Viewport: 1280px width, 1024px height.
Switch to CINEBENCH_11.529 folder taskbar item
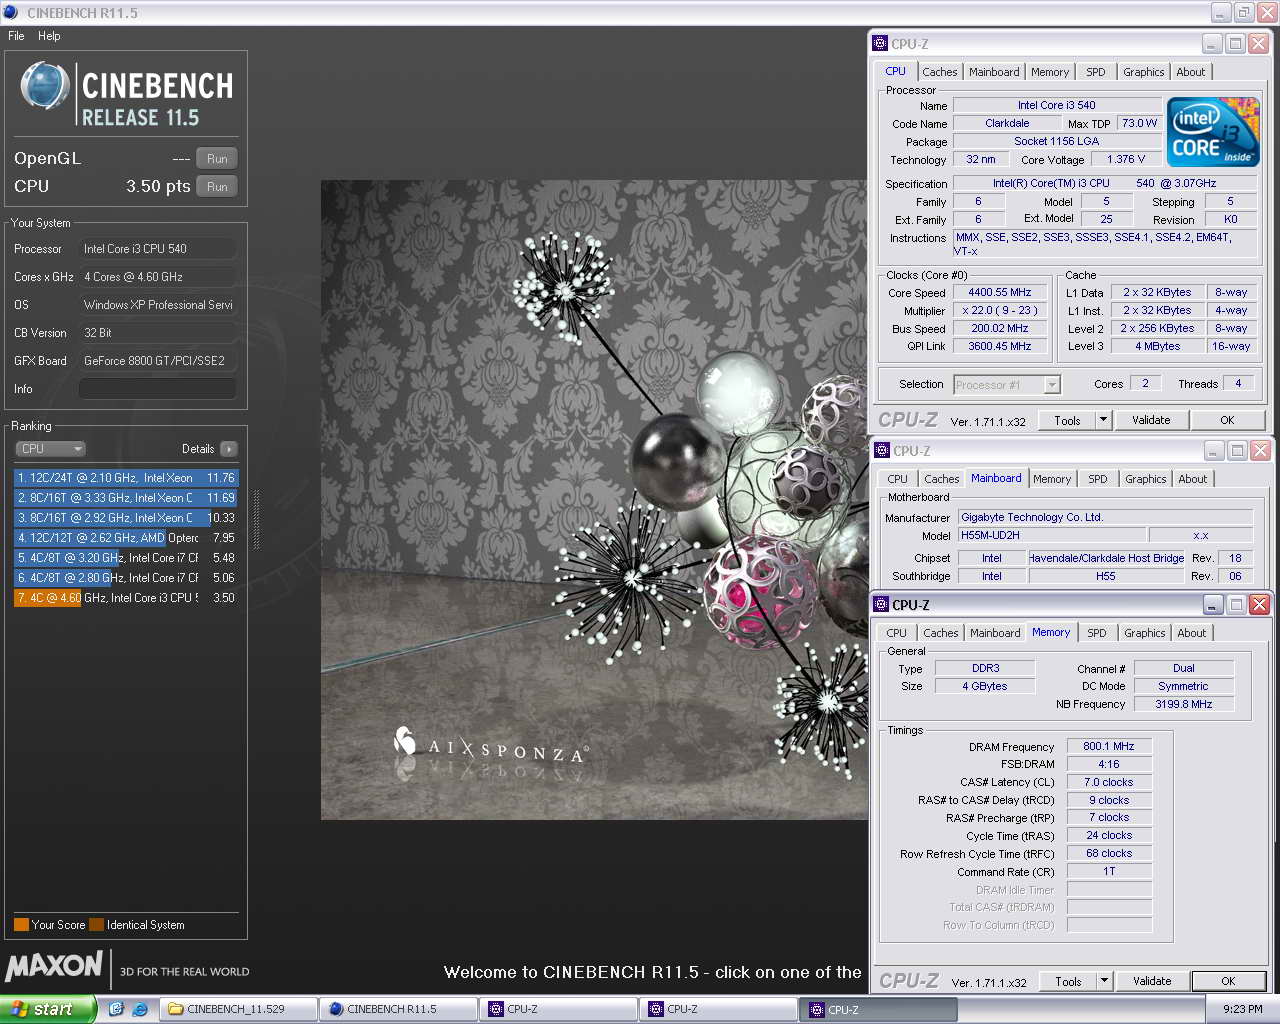[238, 1009]
